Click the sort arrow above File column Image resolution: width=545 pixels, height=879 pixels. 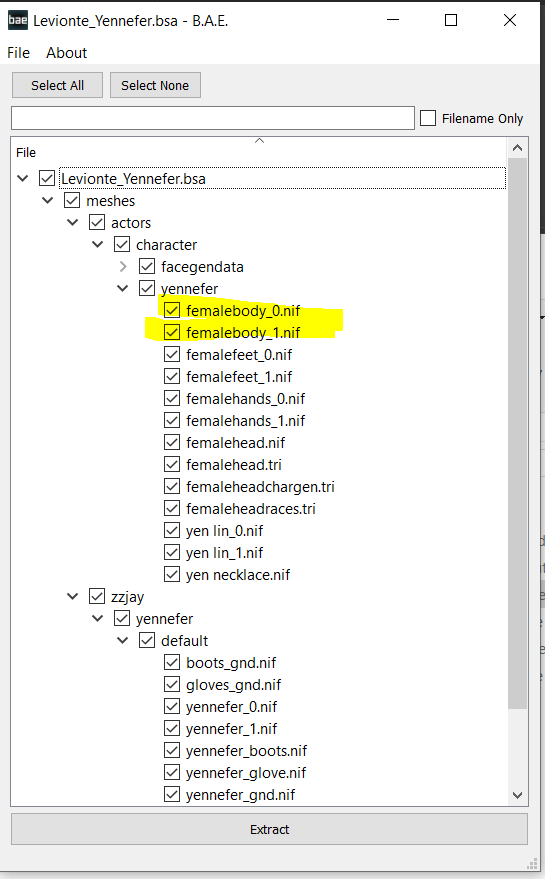(259, 141)
